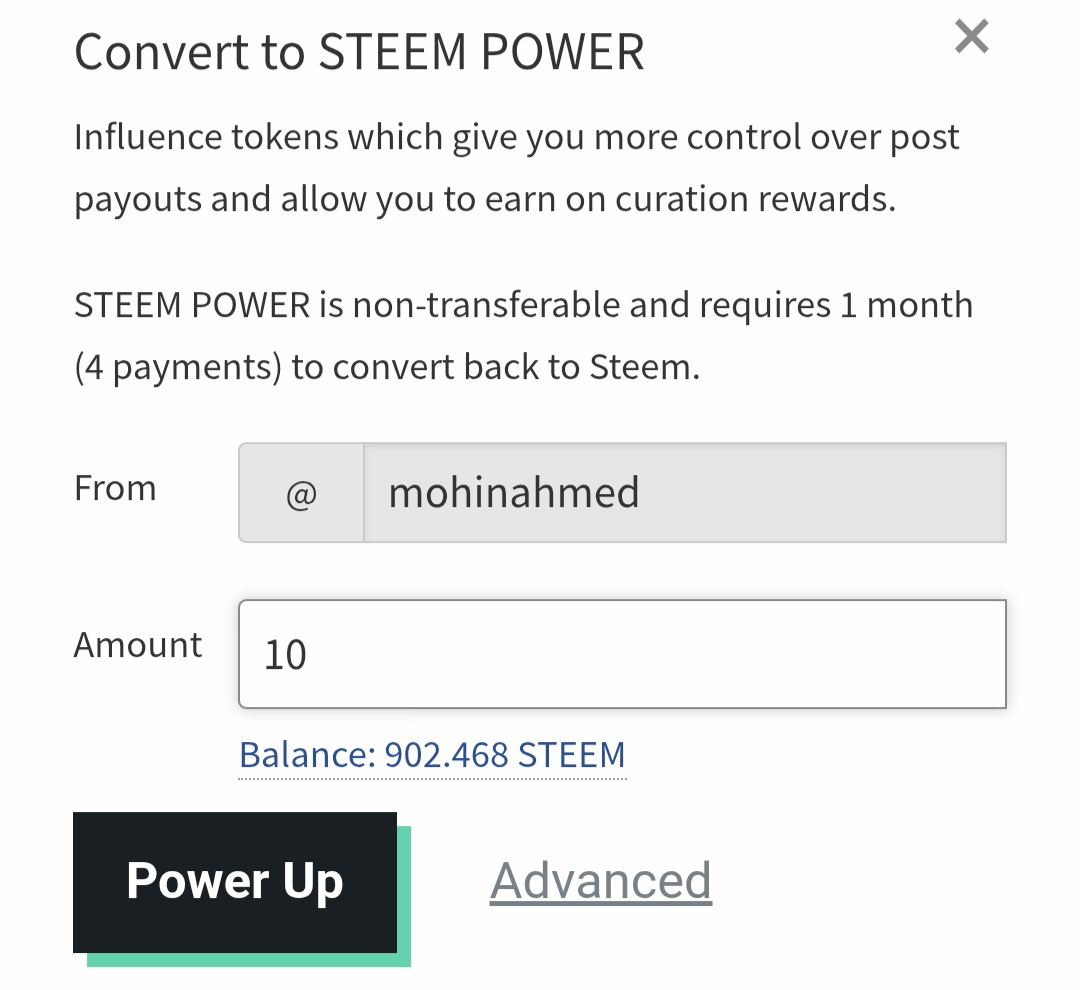
Task: Click the Amount field label
Action: click(138, 645)
